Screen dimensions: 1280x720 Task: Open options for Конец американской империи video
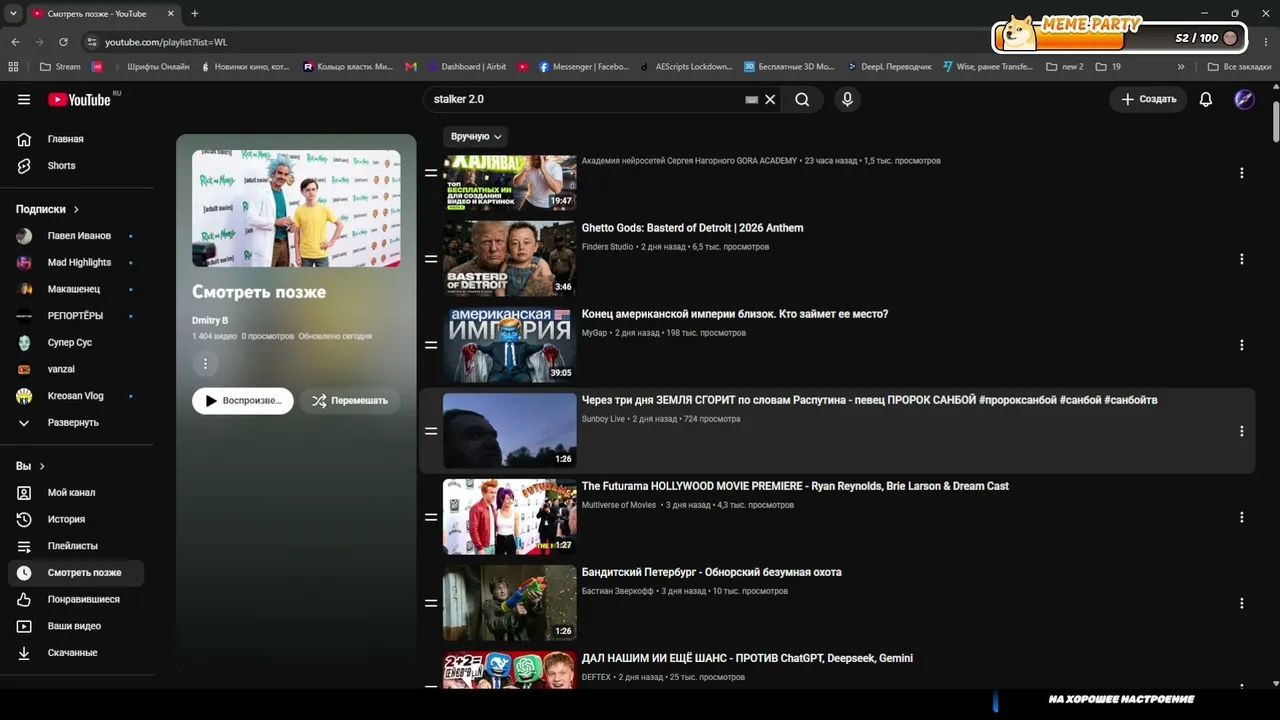tap(1242, 345)
